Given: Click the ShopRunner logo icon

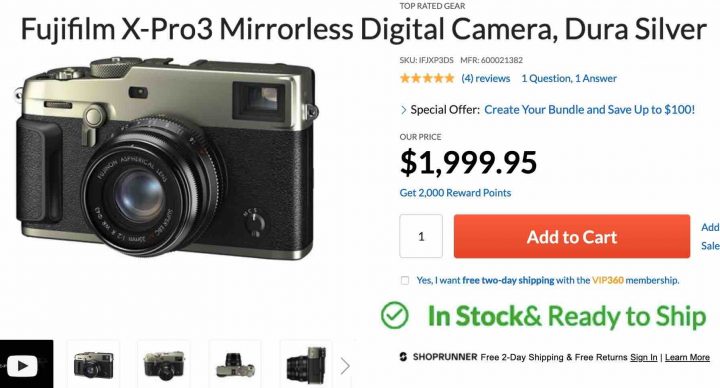Looking at the screenshot, I should coord(403,357).
